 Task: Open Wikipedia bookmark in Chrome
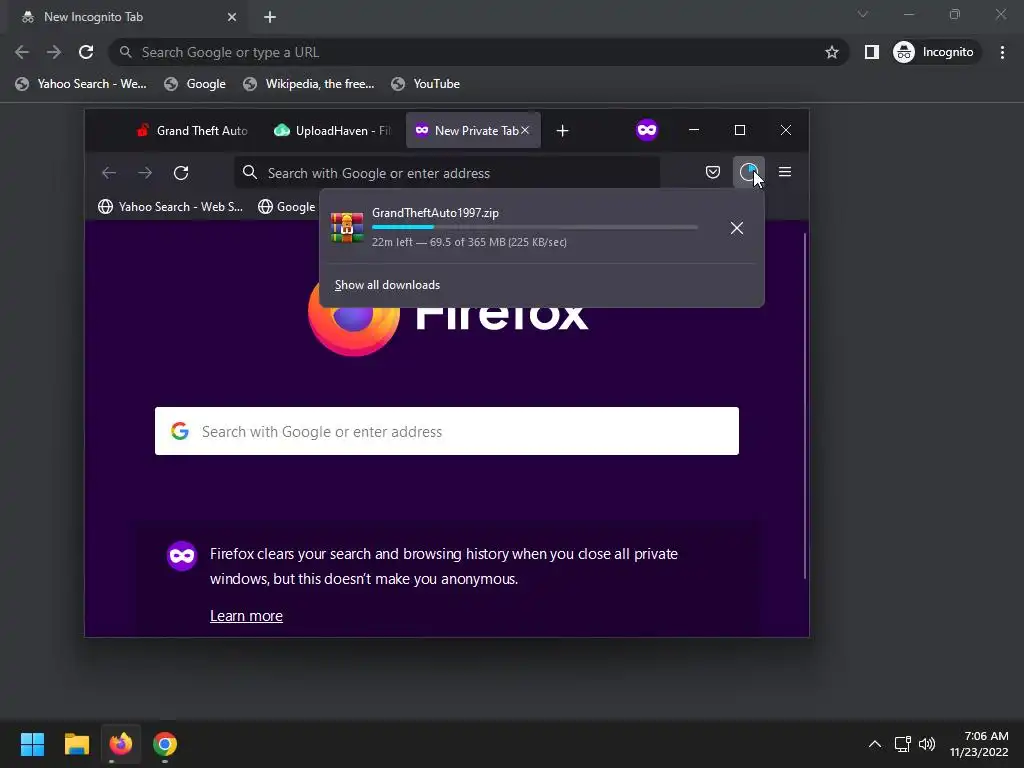tap(309, 84)
